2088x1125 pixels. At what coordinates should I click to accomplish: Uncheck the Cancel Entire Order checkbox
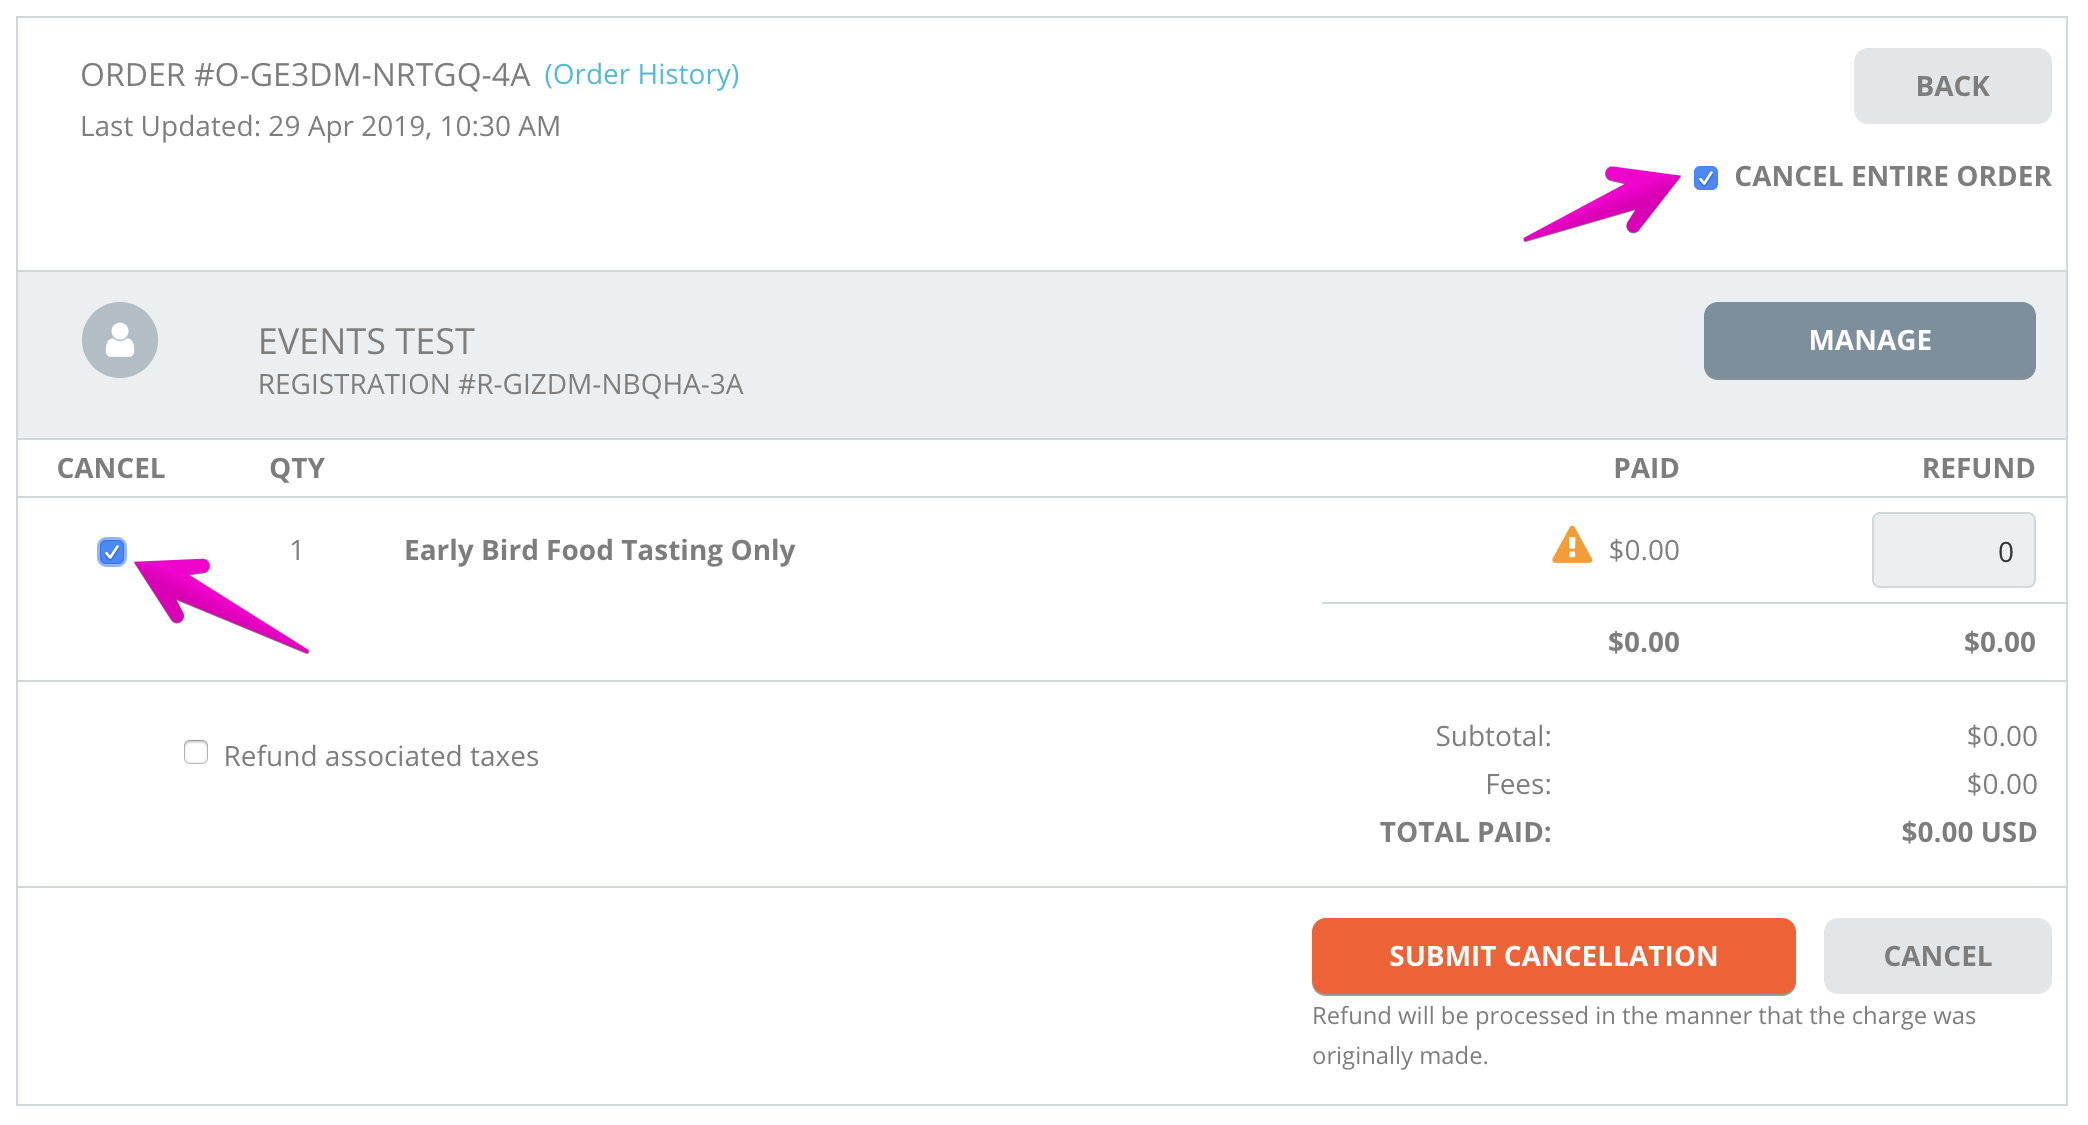[x=1706, y=178]
